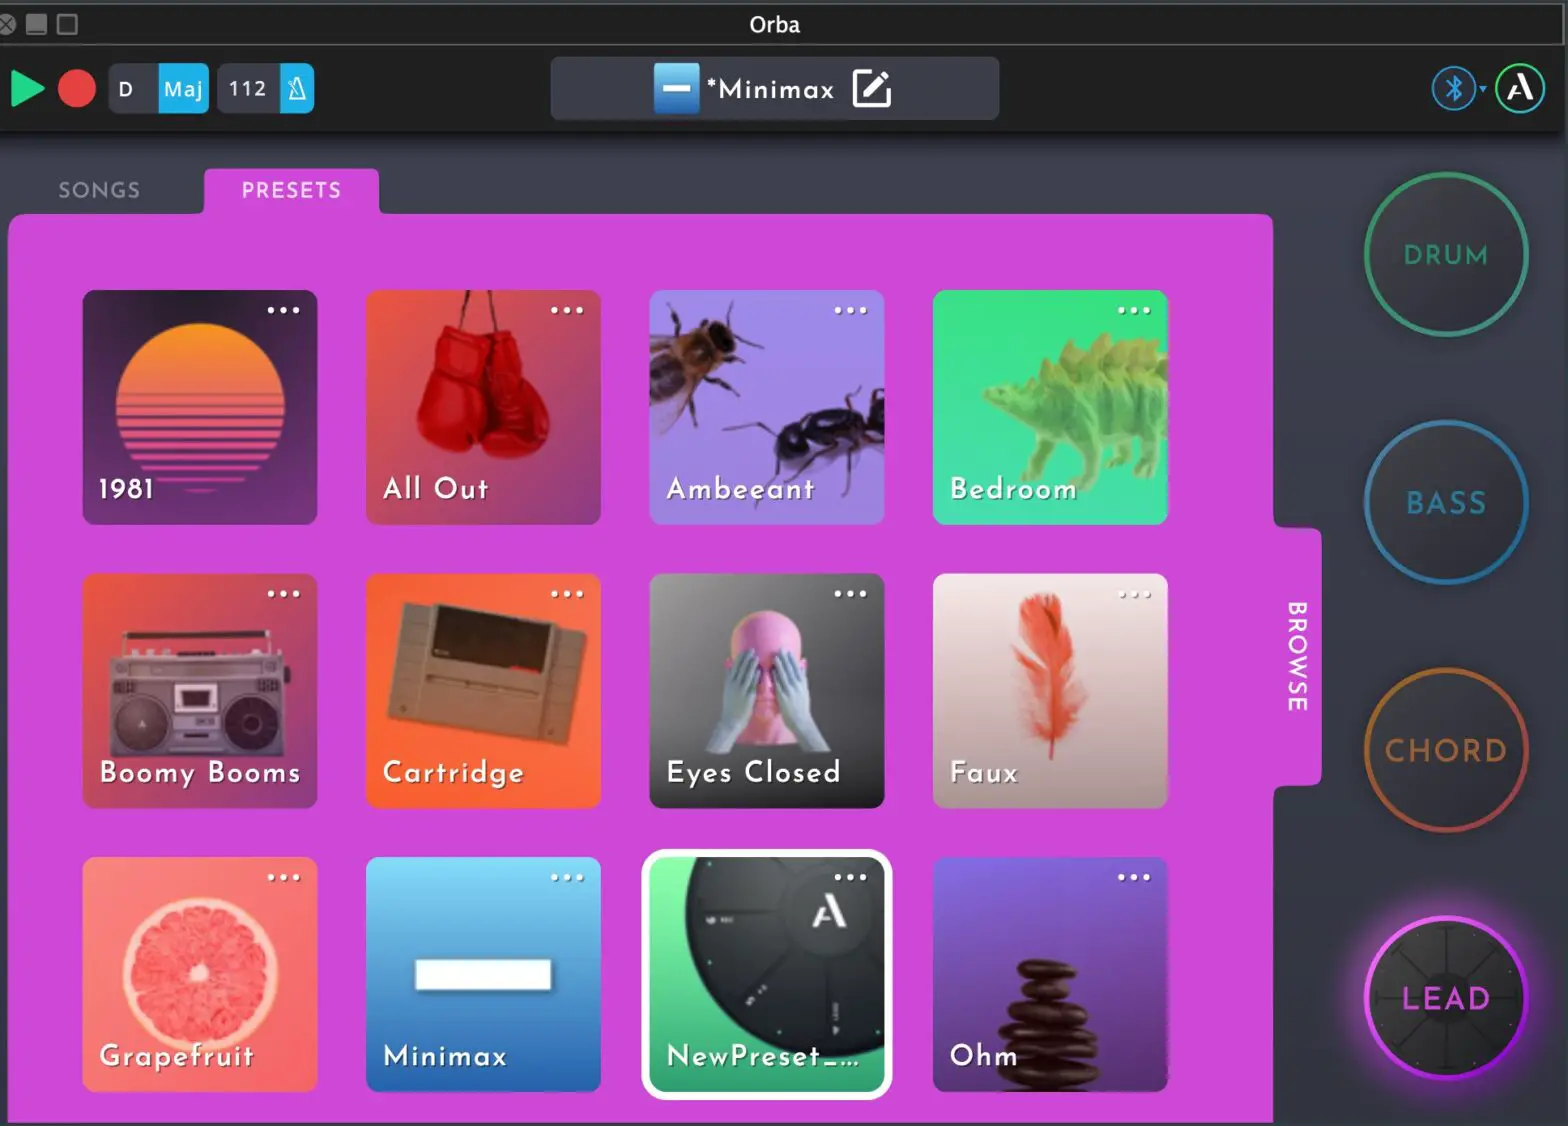
Task: Switch to the SONGS tab
Action: [x=99, y=190]
